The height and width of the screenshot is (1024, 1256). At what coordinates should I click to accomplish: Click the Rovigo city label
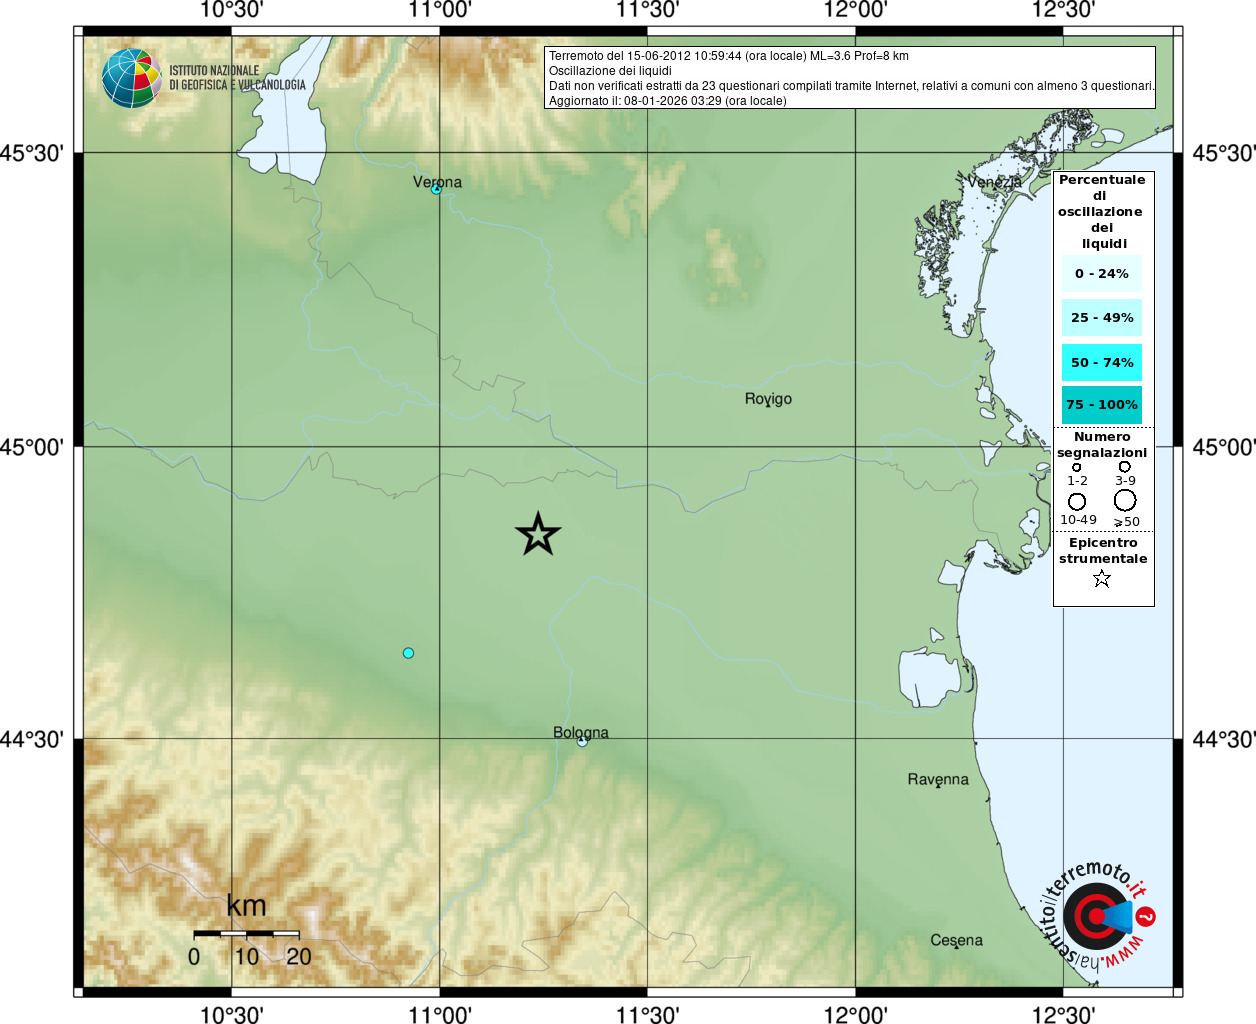pyautogui.click(x=768, y=398)
